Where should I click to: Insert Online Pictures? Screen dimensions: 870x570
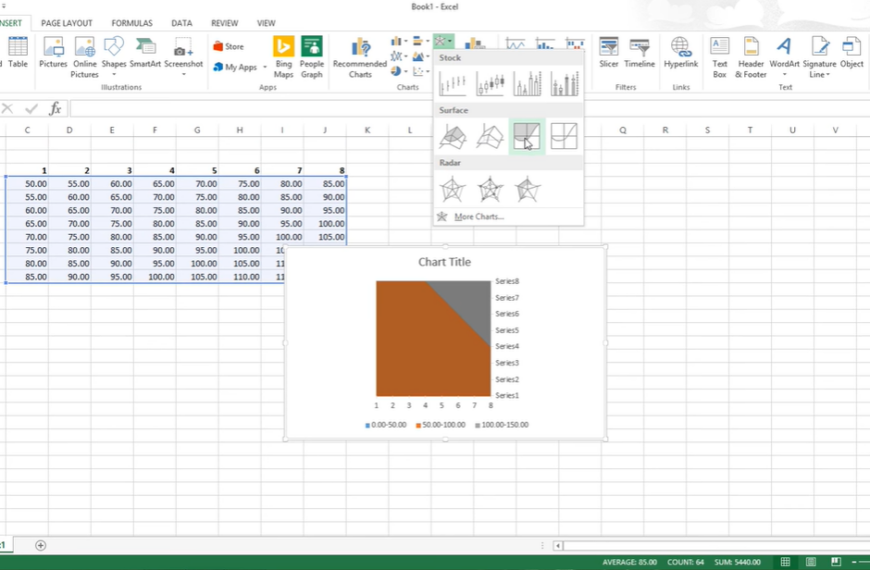[85, 57]
